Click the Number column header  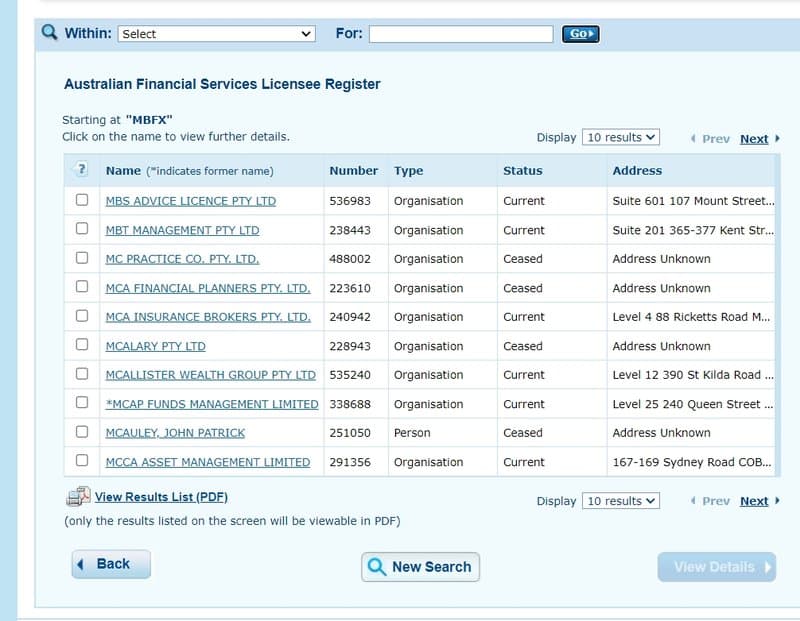click(354, 170)
